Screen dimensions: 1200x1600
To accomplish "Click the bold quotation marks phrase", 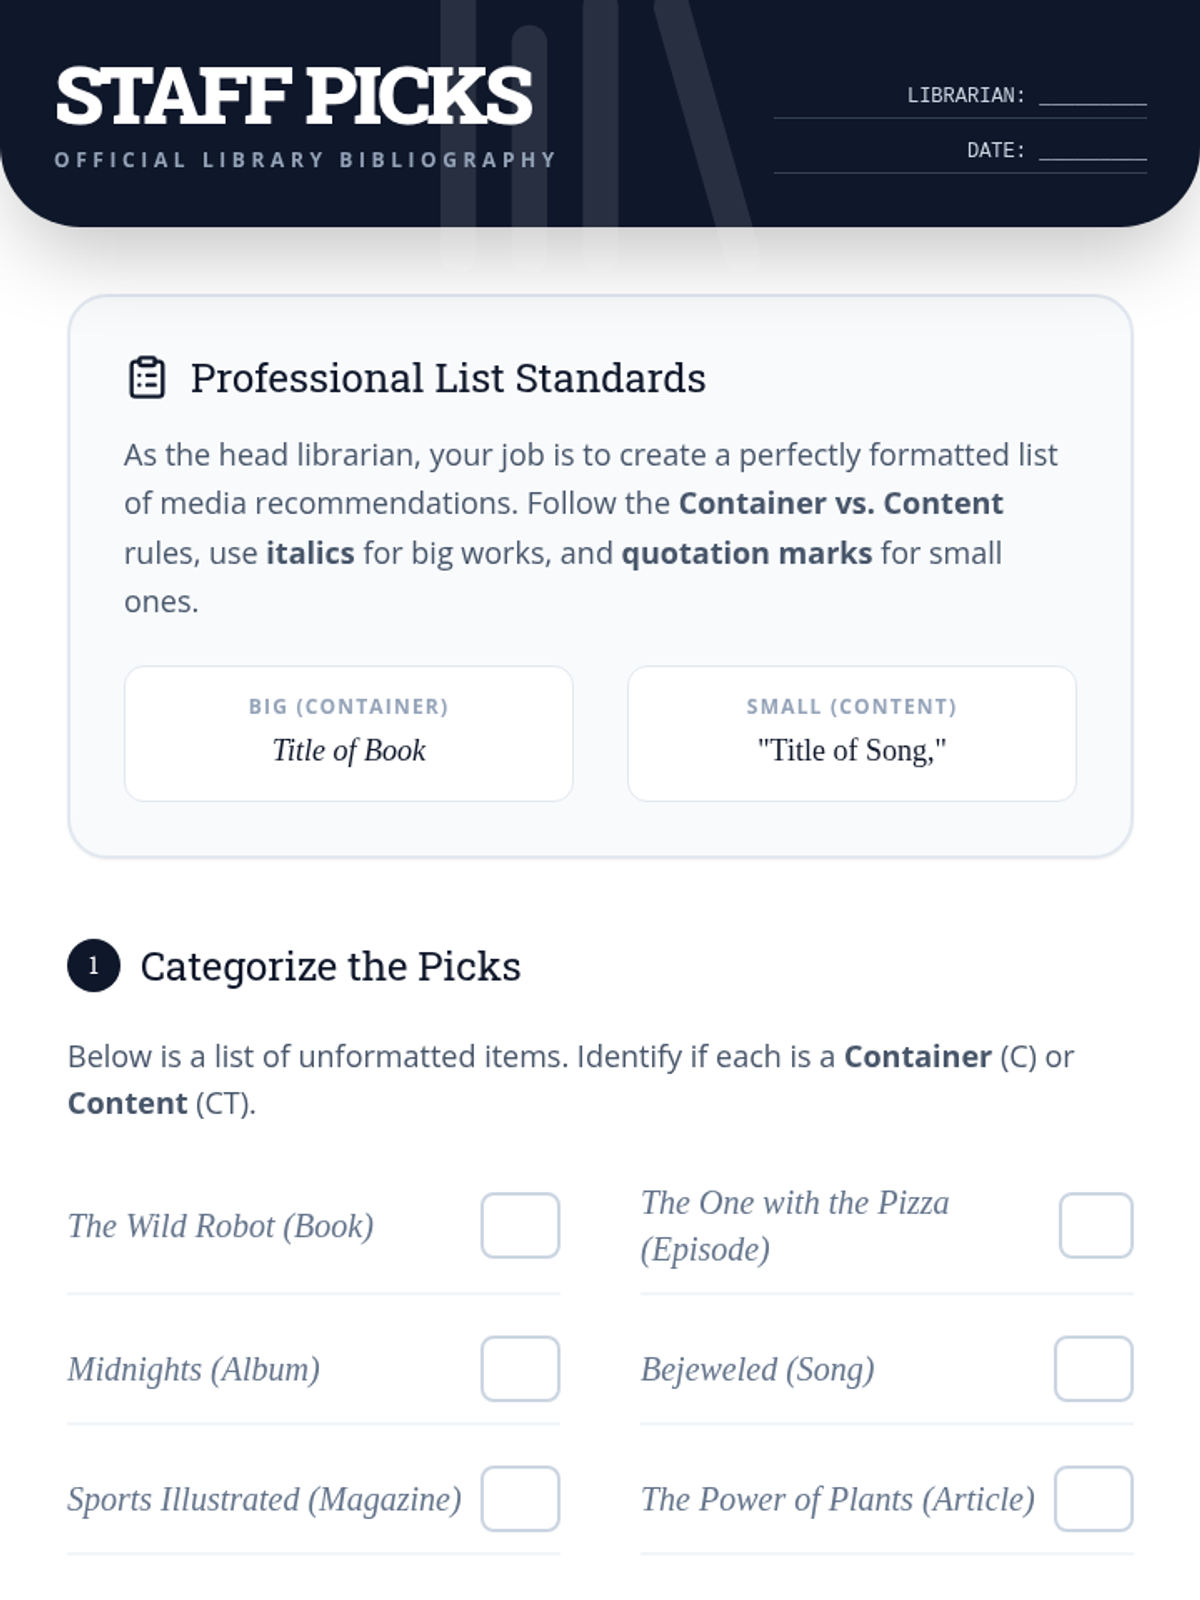I will [747, 553].
